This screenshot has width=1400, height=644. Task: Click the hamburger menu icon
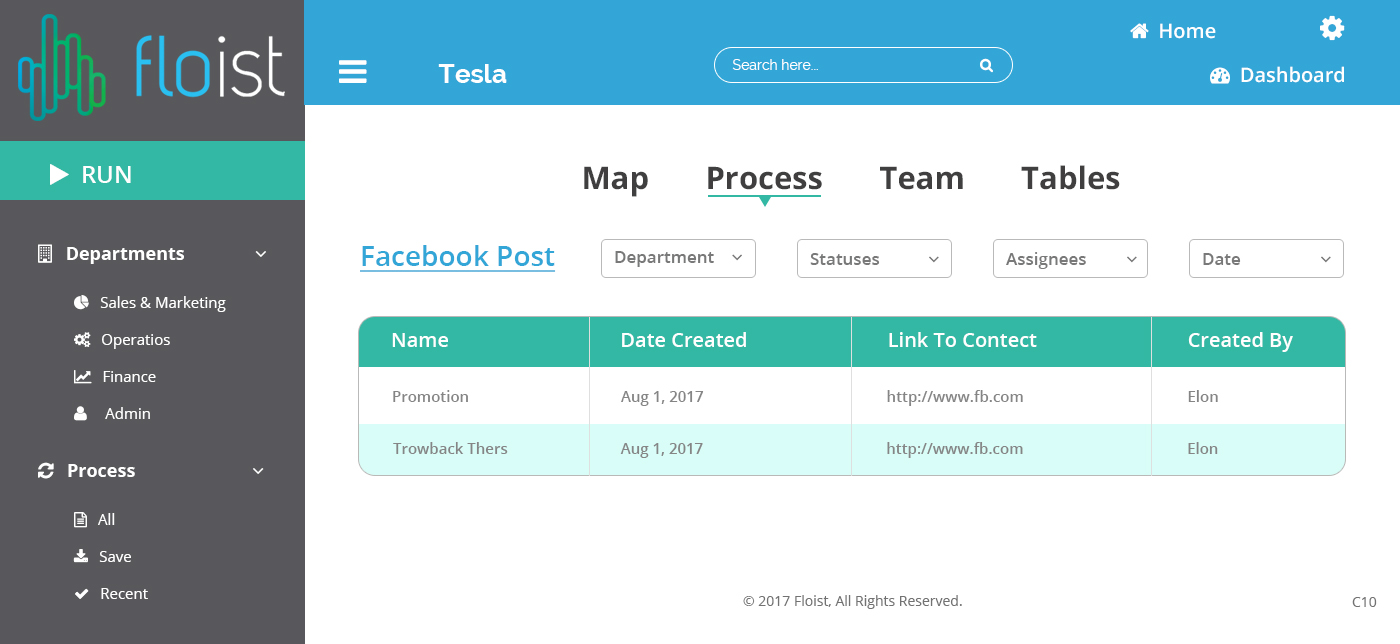pyautogui.click(x=352, y=72)
